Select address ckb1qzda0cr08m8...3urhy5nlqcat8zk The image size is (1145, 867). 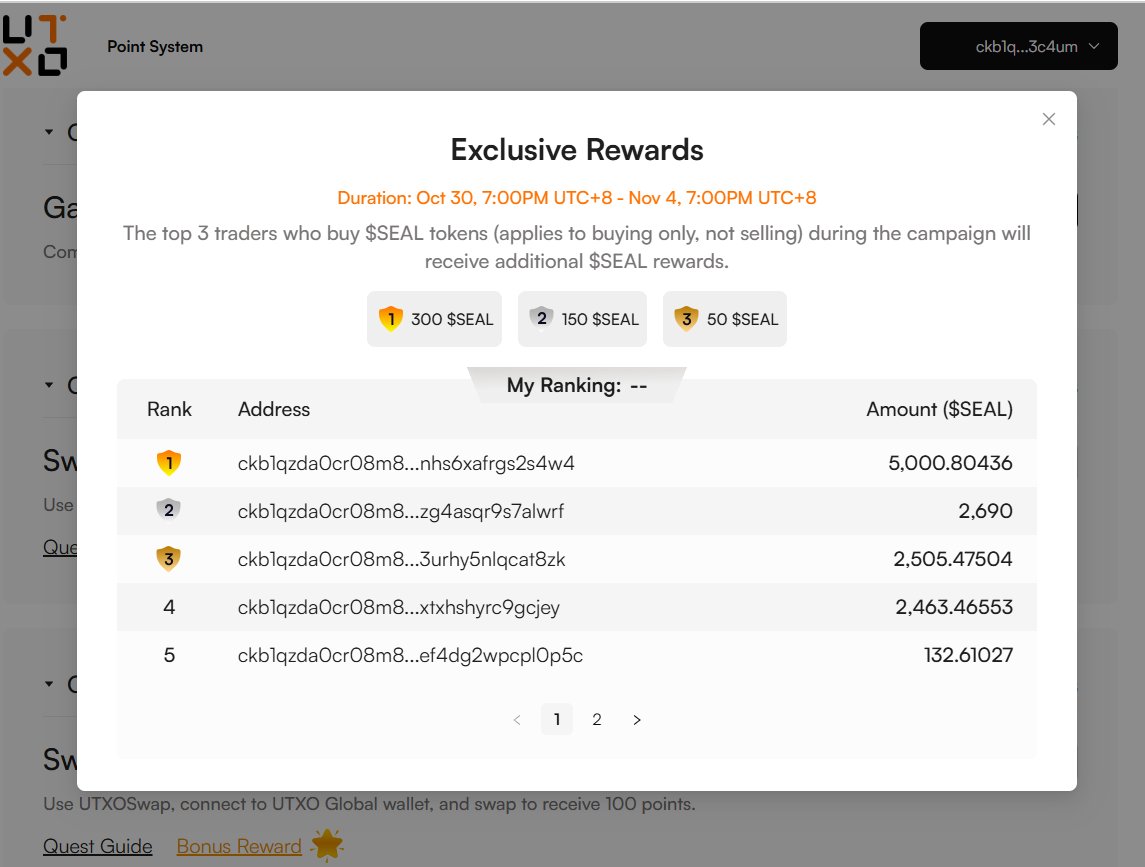coord(401,559)
